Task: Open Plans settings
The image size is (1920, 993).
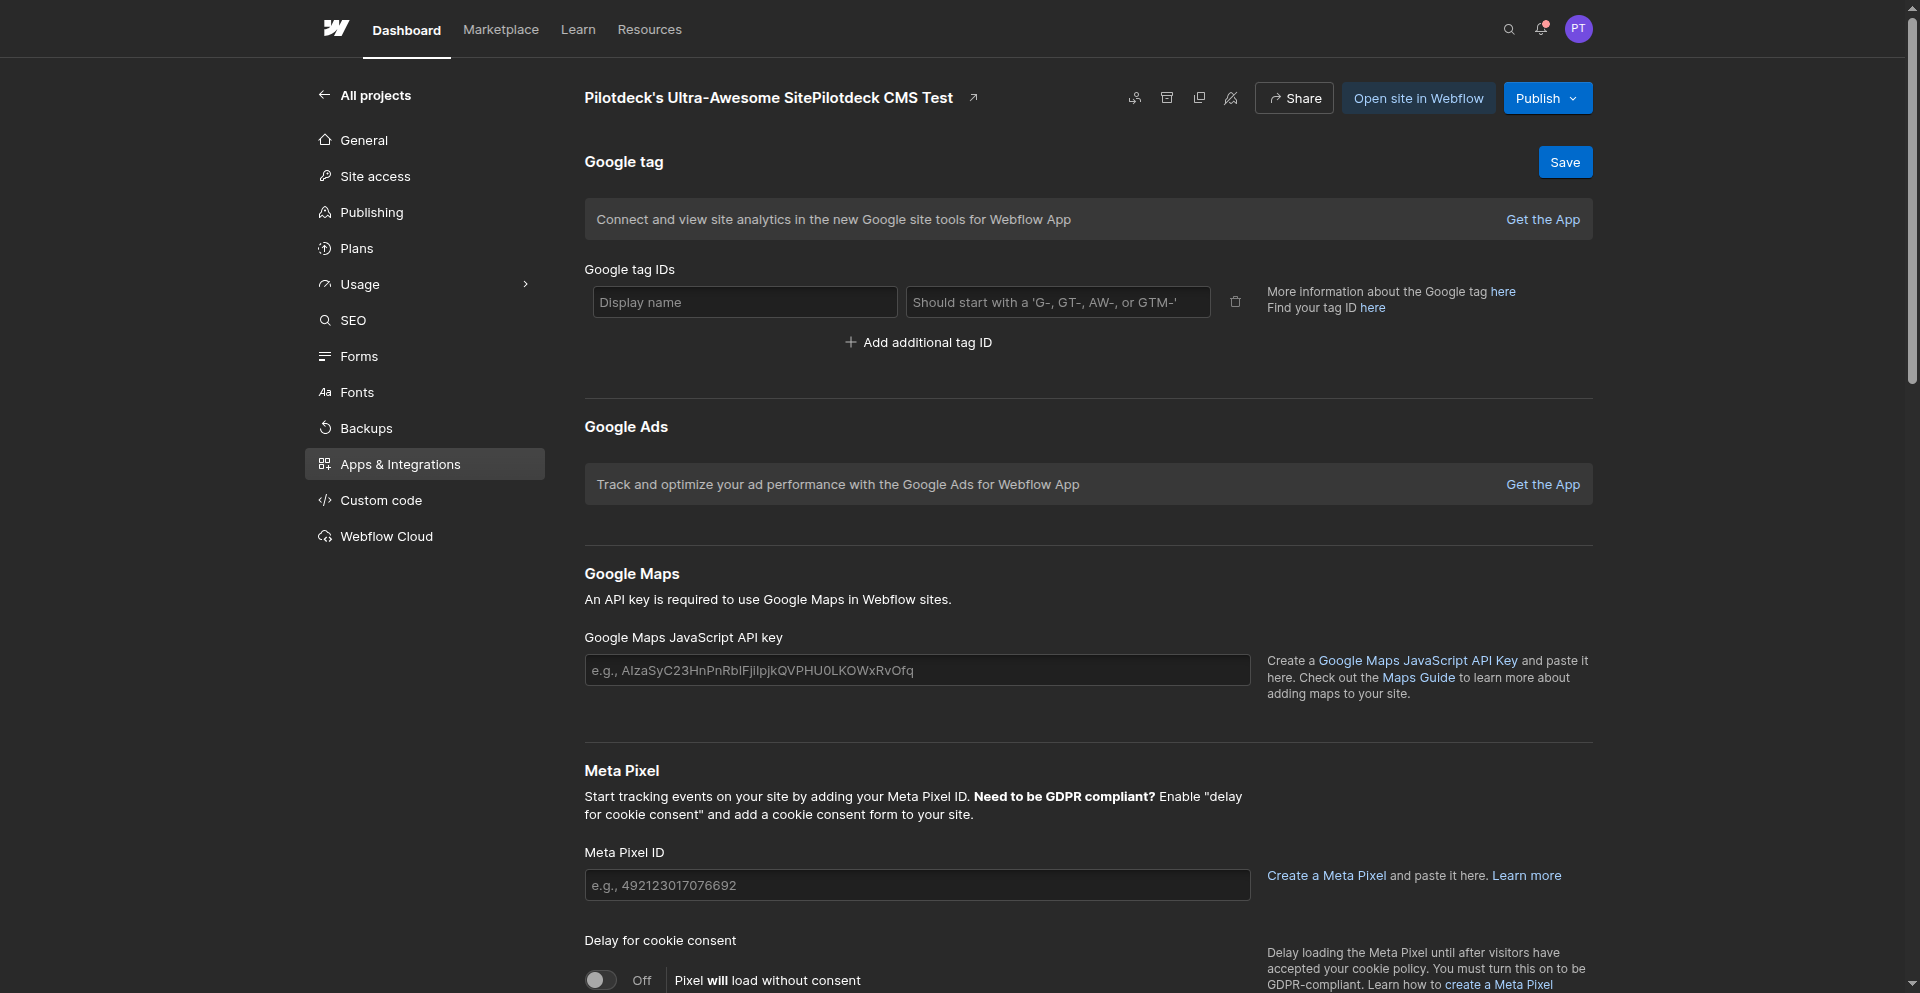Action: click(x=425, y=248)
